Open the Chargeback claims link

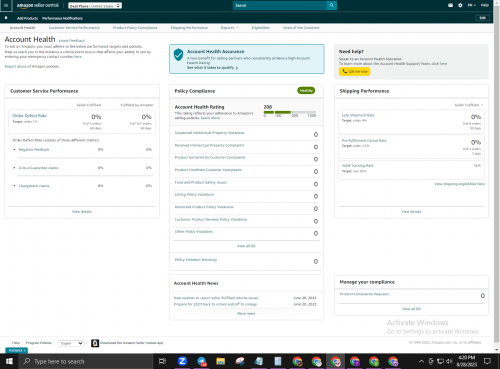click(34, 186)
